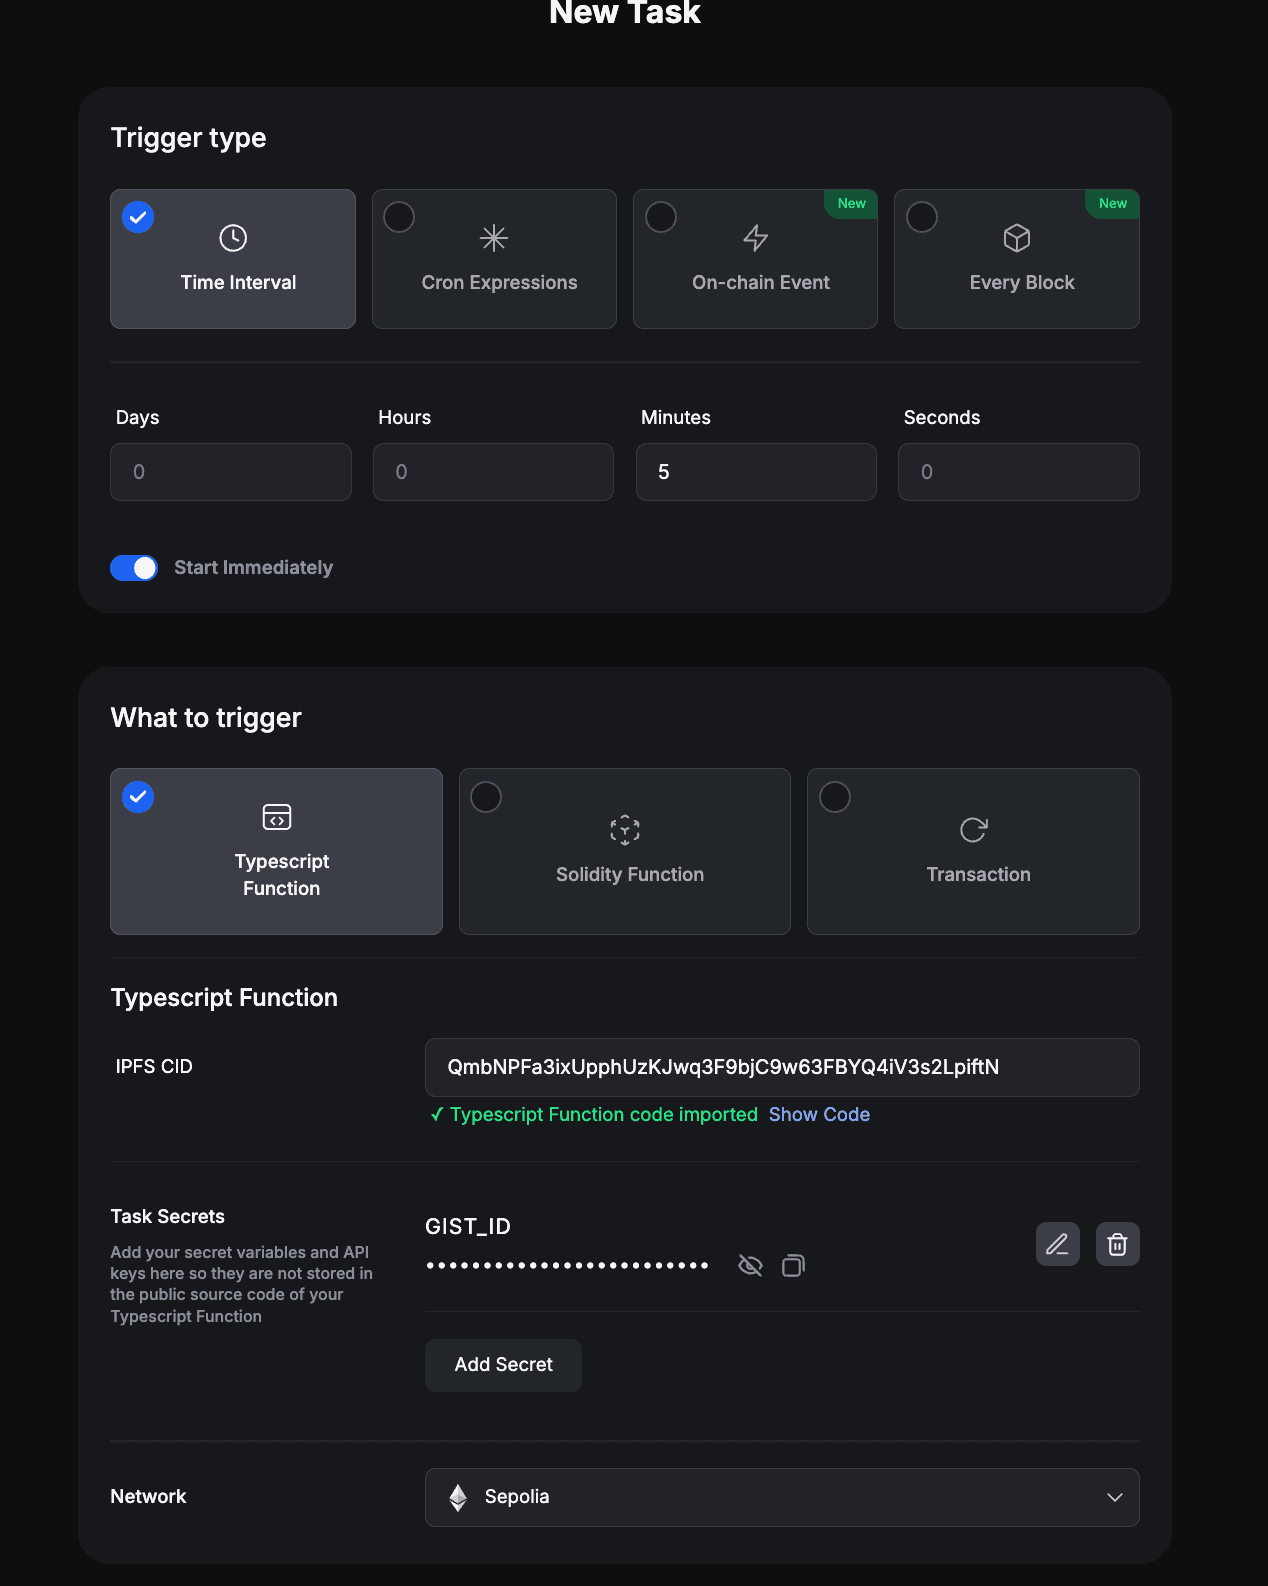
Task: Toggle the Start Immediately switch
Action: 134,568
